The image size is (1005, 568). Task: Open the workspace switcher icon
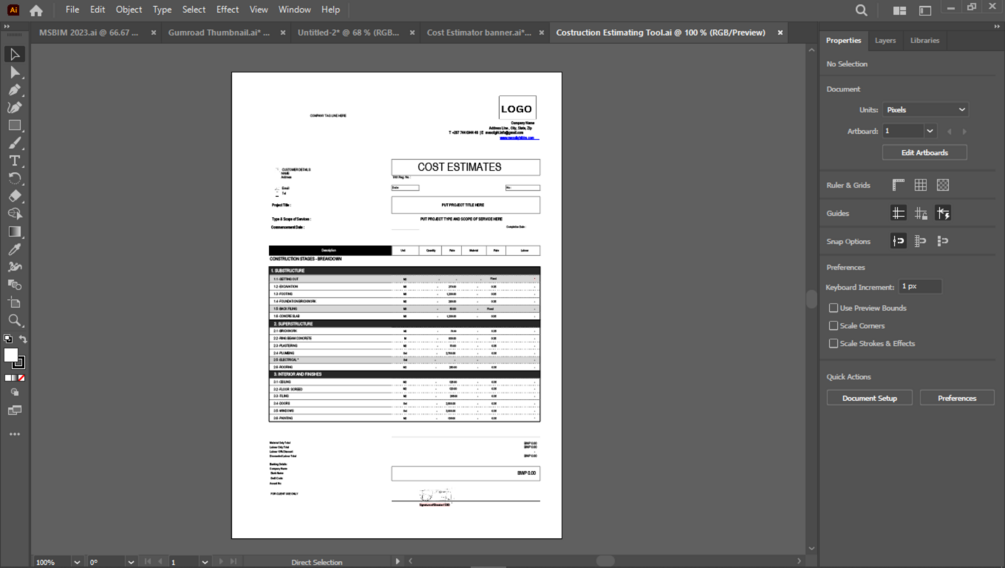[x=925, y=10]
